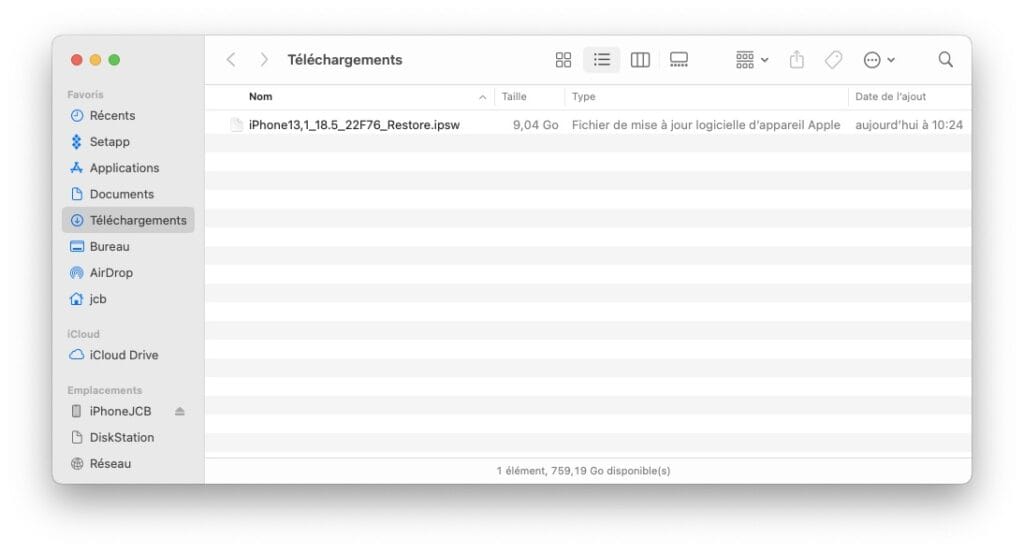Viewport: 1024px width, 553px height.
Task: Switch to icon grid view
Action: (563, 60)
